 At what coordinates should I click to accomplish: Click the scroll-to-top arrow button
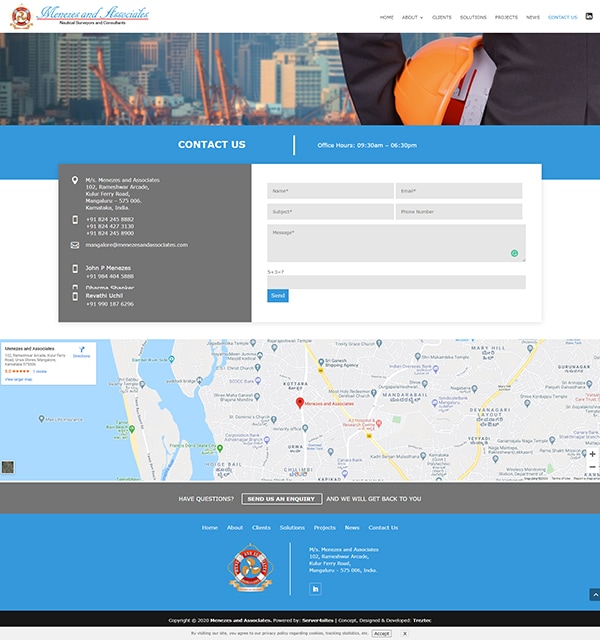(x=595, y=595)
